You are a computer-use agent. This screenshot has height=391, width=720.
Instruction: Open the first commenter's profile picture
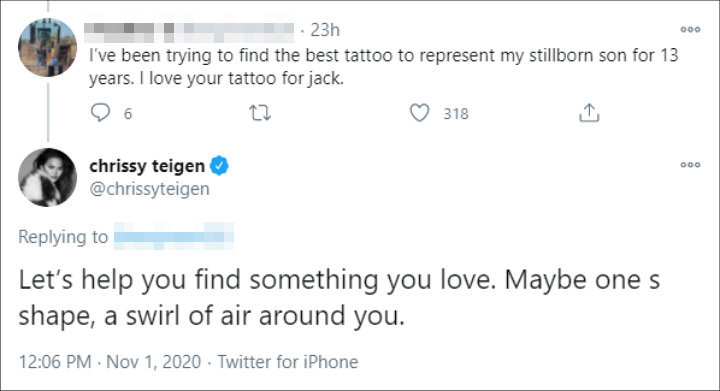click(x=47, y=47)
